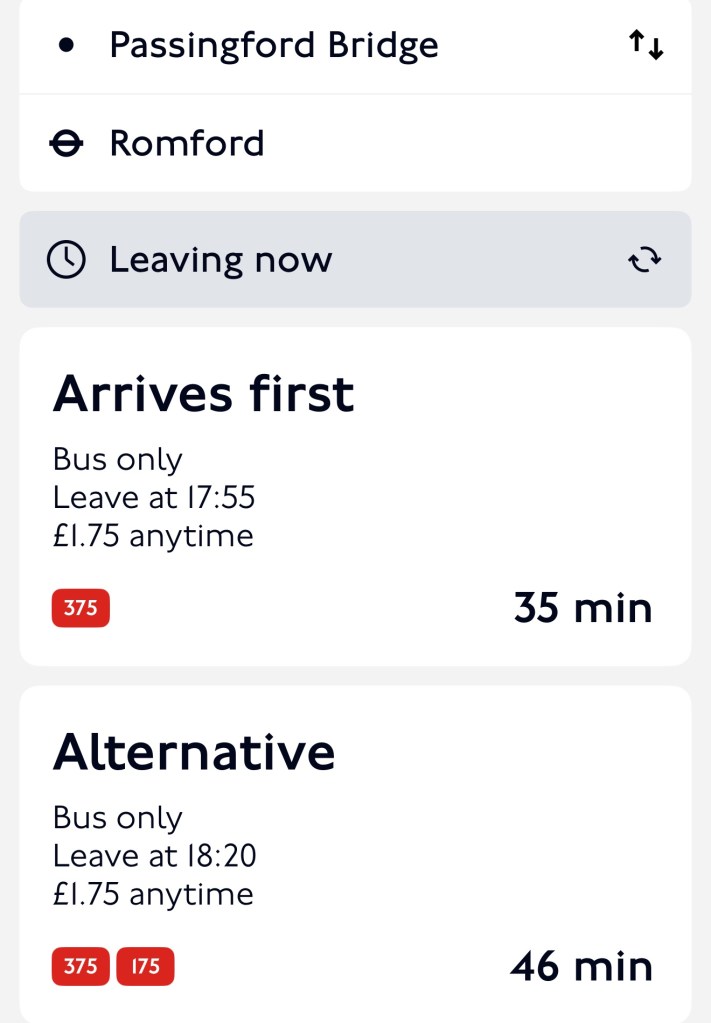The width and height of the screenshot is (711, 1023).
Task: Click £1.75 anytime fare in Alternative
Action: [x=152, y=893]
